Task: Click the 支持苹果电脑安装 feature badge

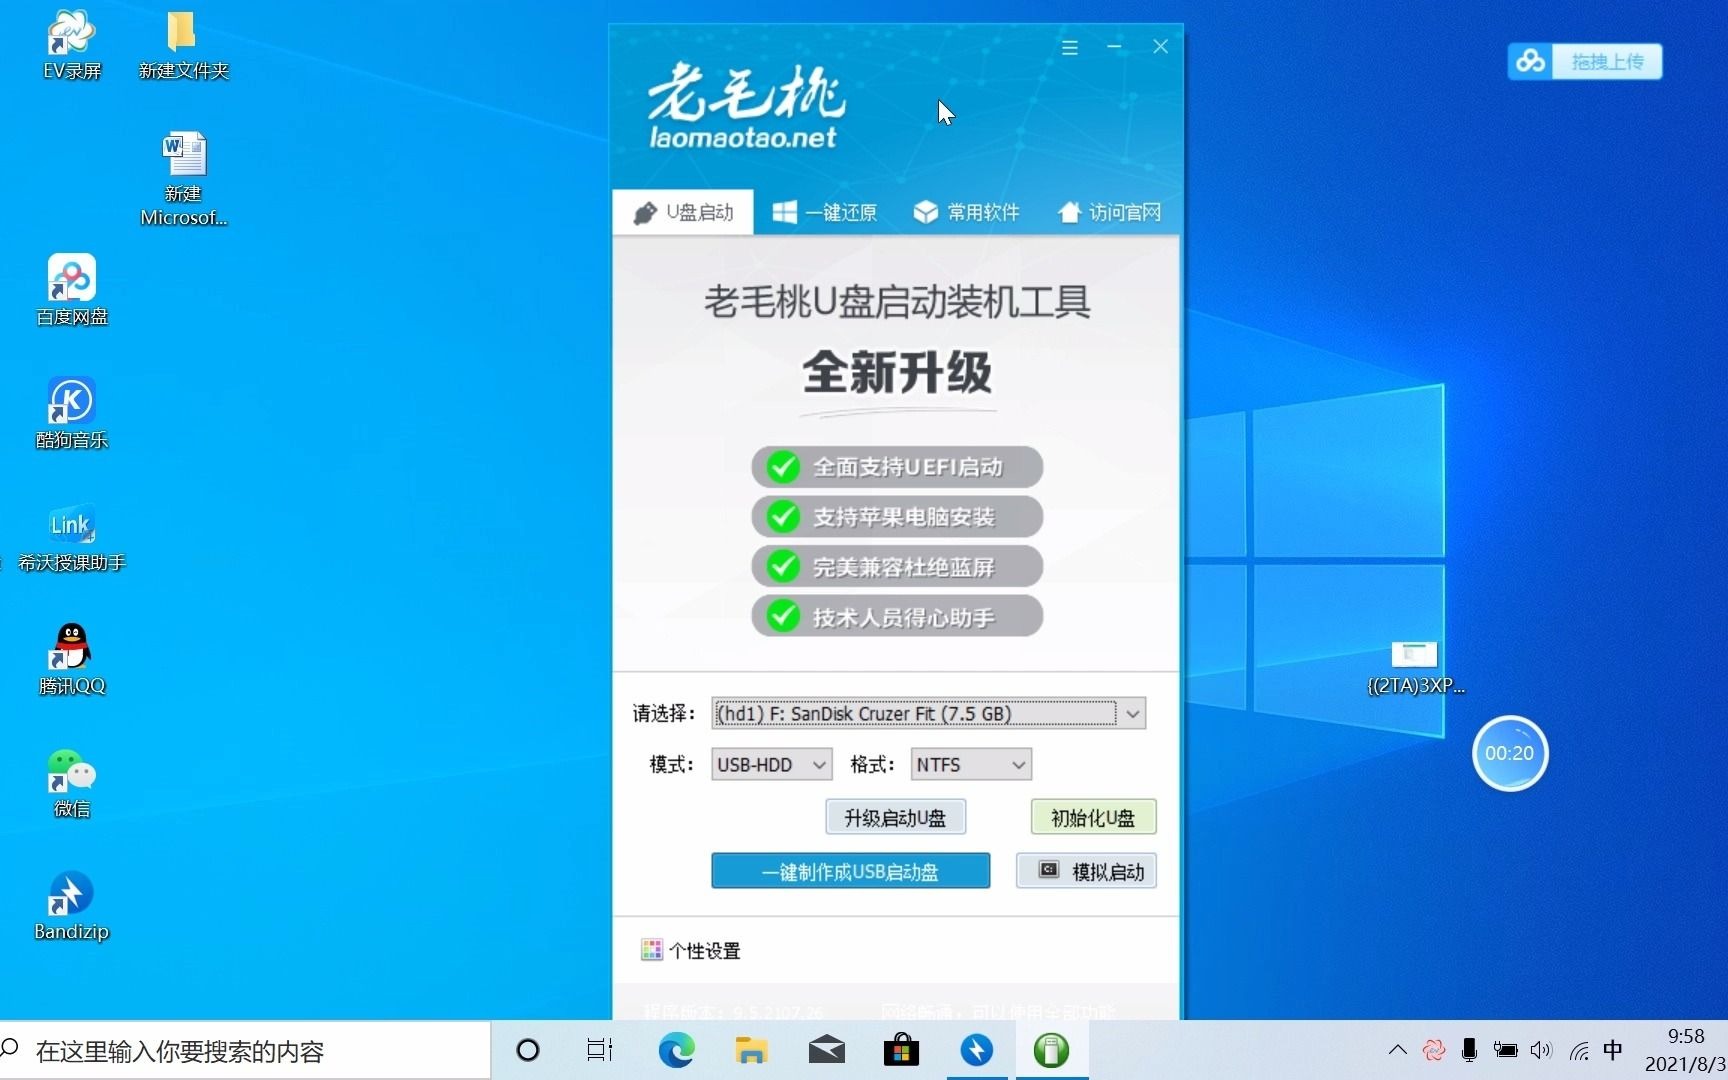Action: 897,517
